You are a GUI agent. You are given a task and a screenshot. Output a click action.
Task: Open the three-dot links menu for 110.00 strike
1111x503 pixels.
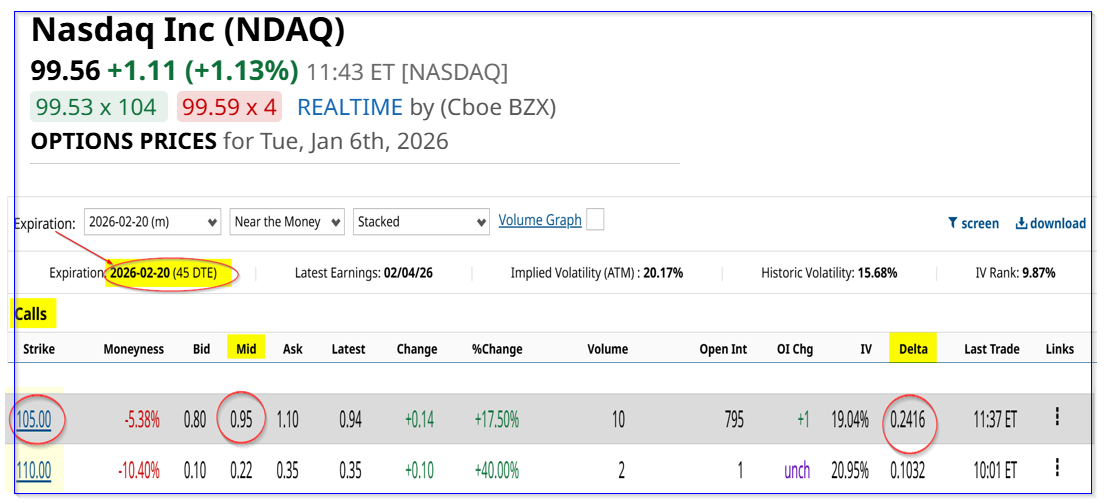(1057, 468)
